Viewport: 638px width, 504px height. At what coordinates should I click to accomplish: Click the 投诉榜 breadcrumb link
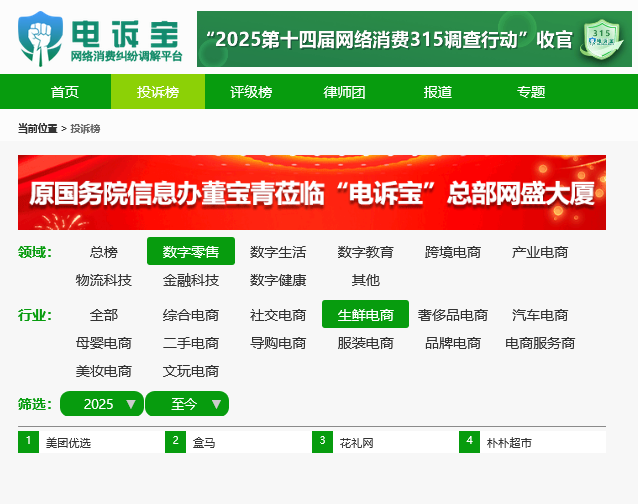click(x=85, y=129)
